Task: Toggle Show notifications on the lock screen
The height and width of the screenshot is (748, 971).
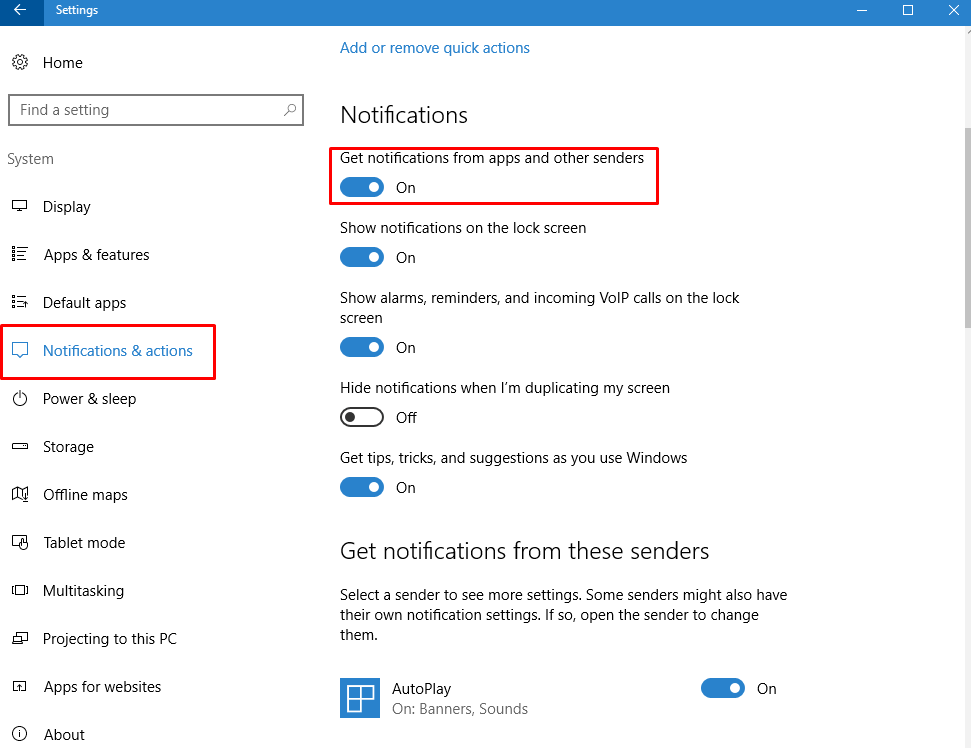Action: tap(362, 257)
